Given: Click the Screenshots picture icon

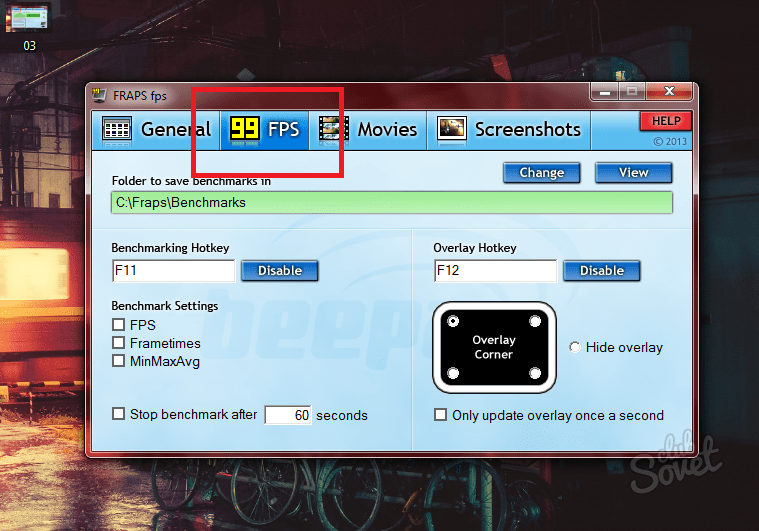Looking at the screenshot, I should pos(452,129).
